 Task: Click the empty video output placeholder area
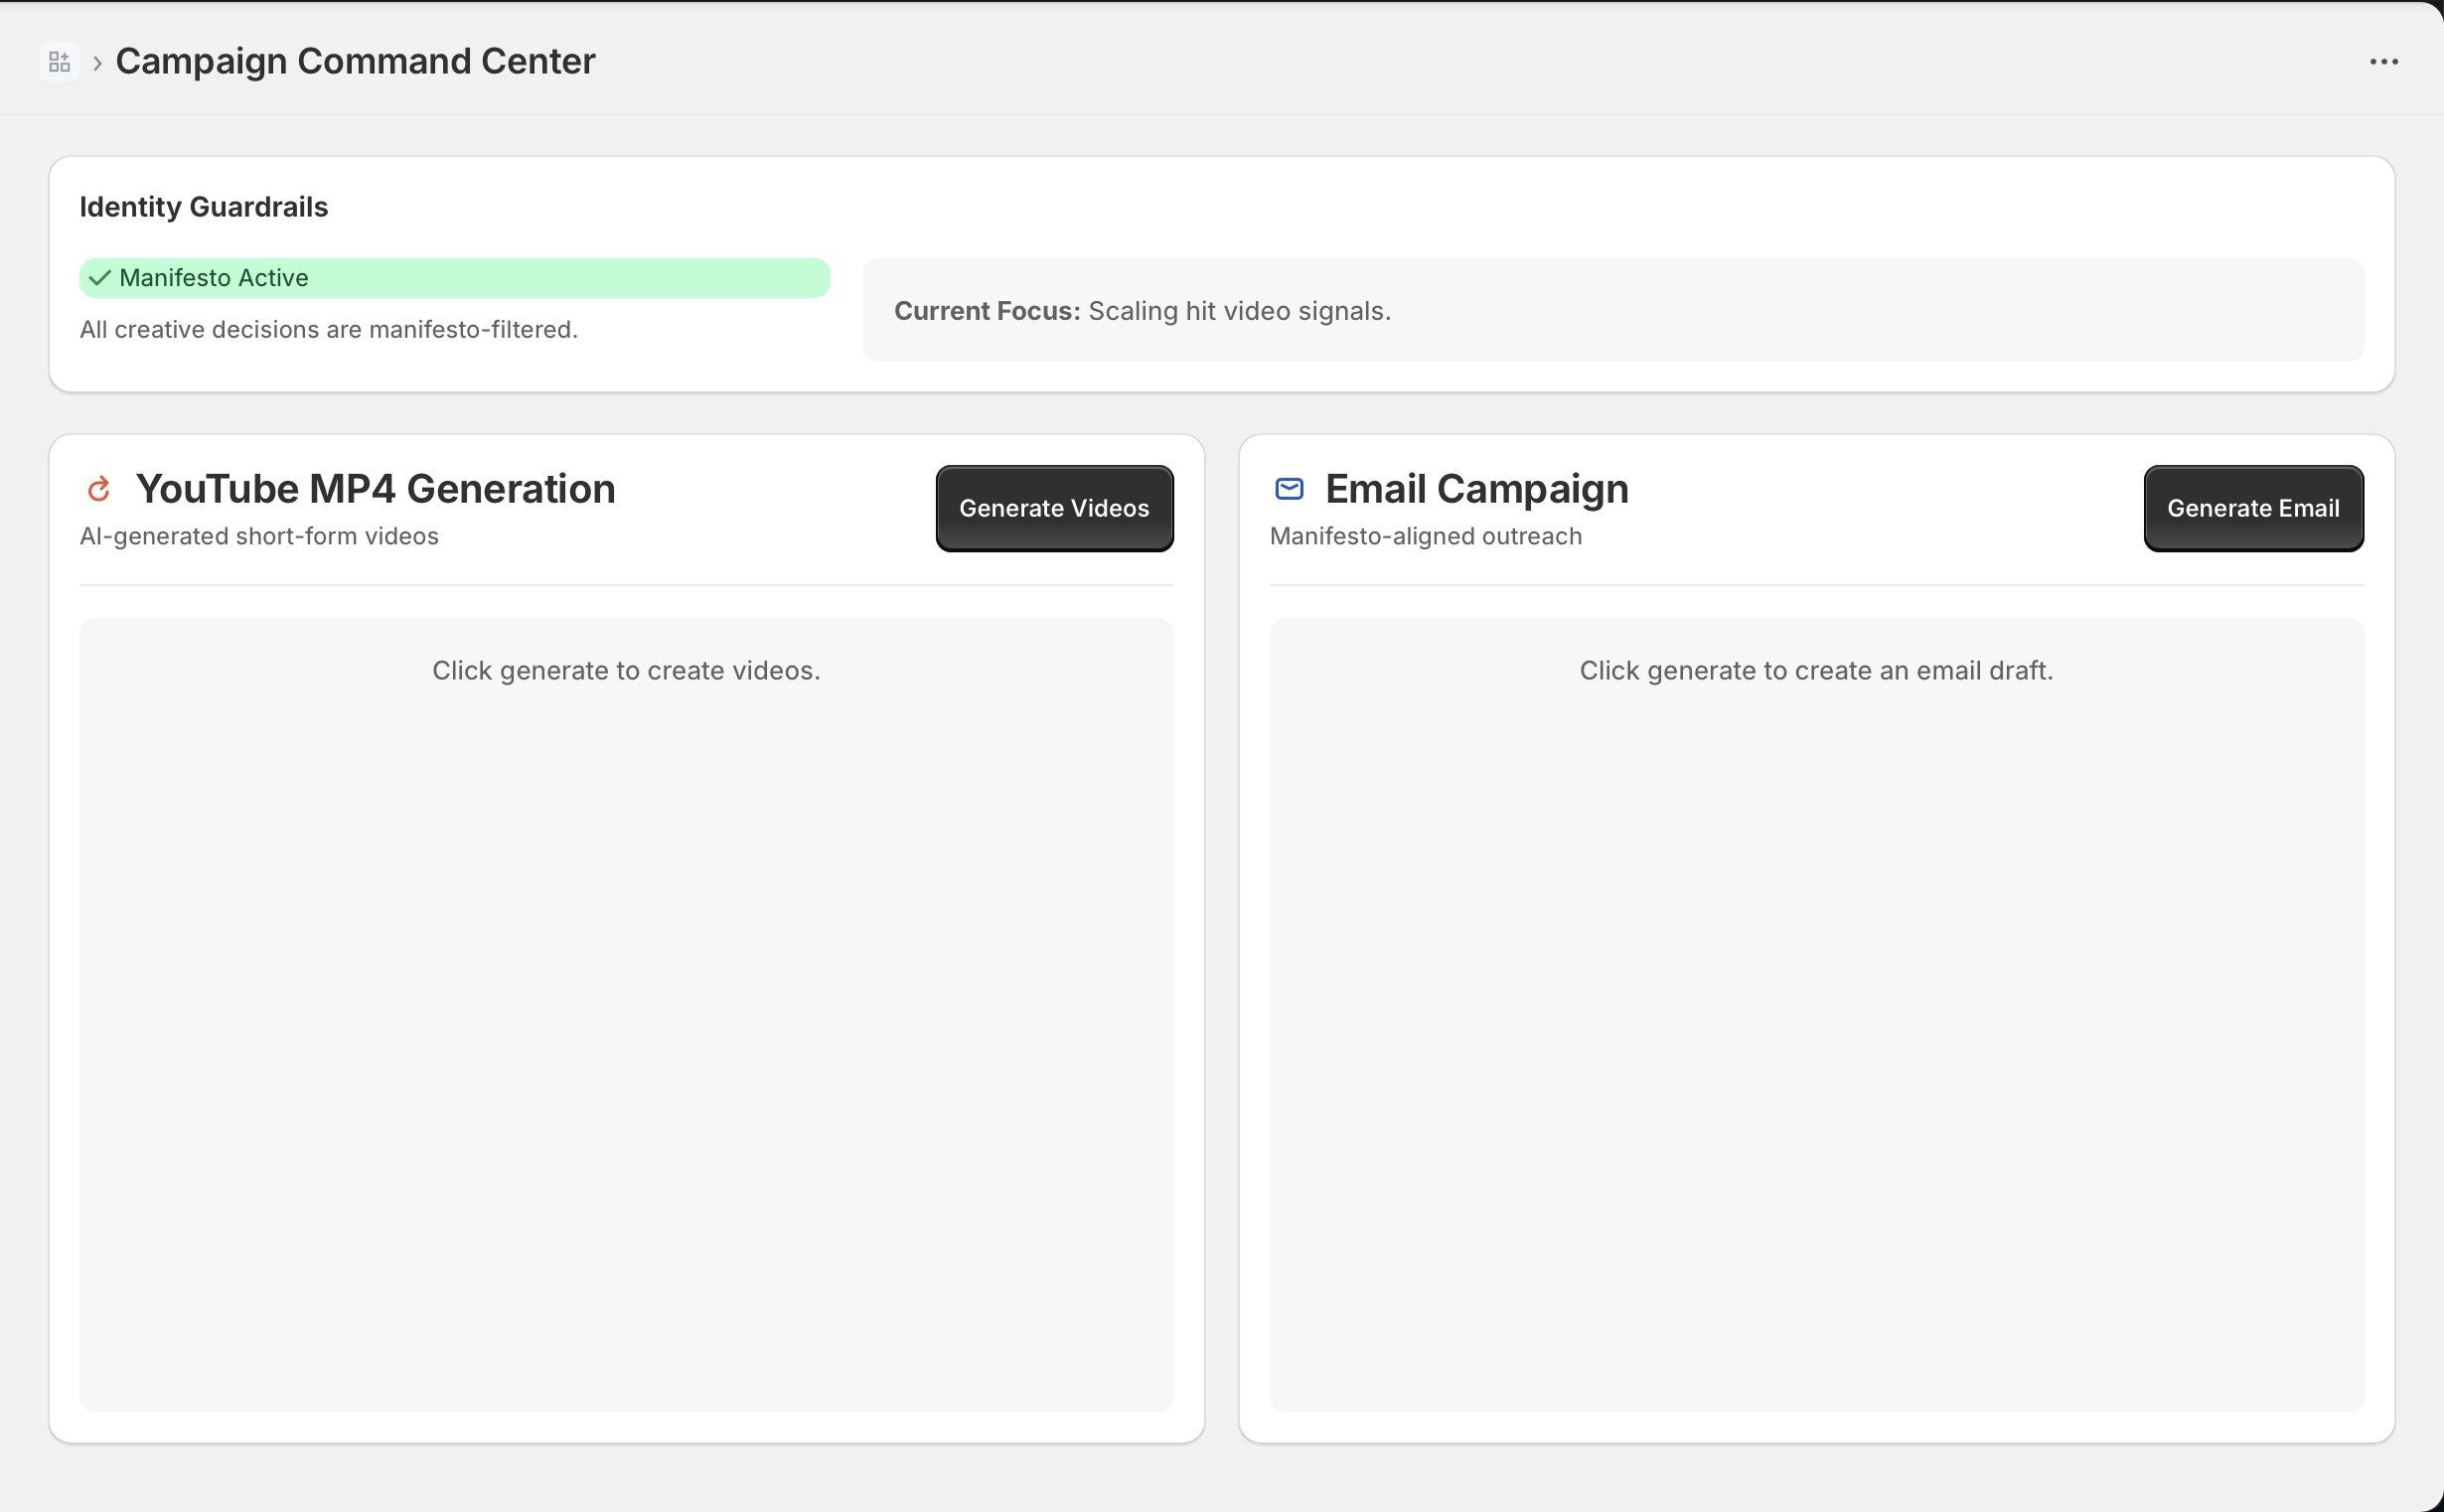click(626, 1014)
